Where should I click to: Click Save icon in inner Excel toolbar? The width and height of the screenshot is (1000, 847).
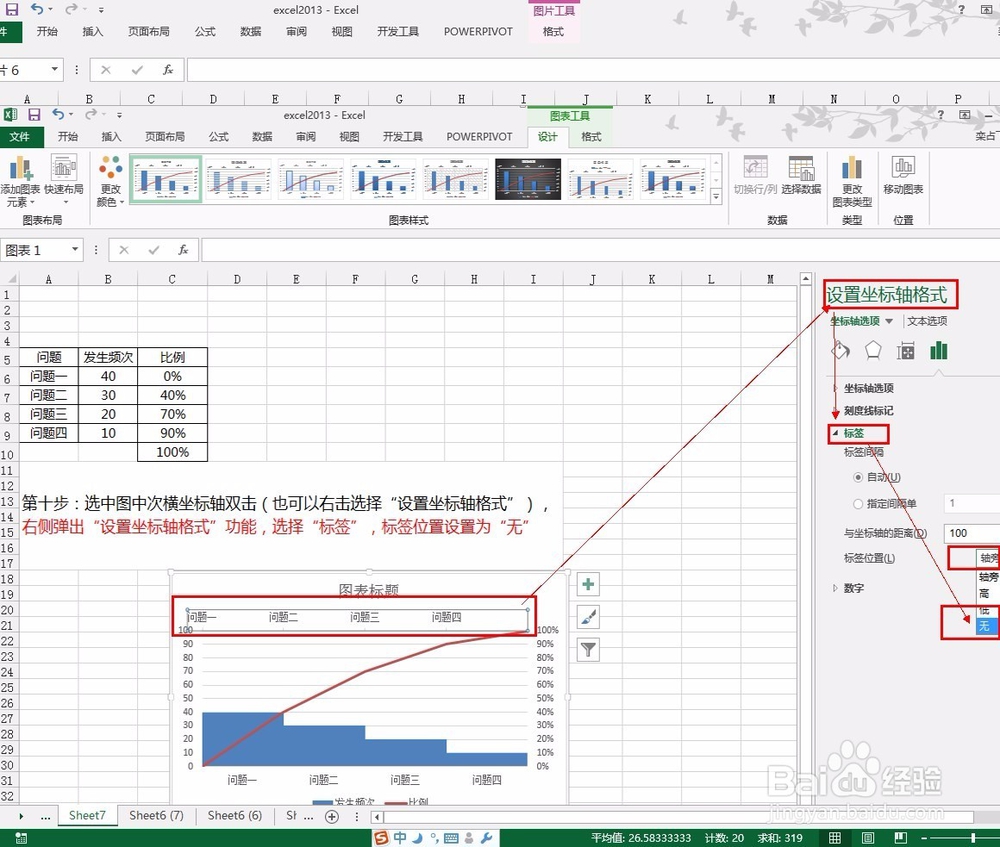pyautogui.click(x=34, y=115)
